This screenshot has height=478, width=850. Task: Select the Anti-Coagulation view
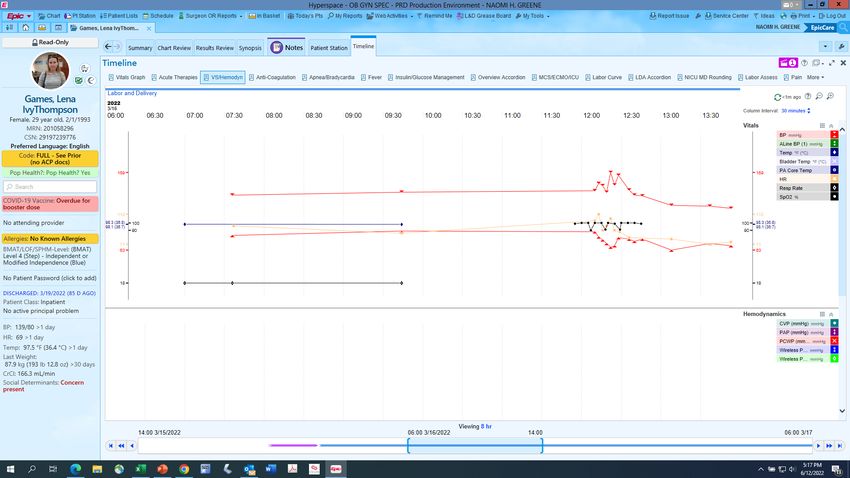click(x=272, y=77)
